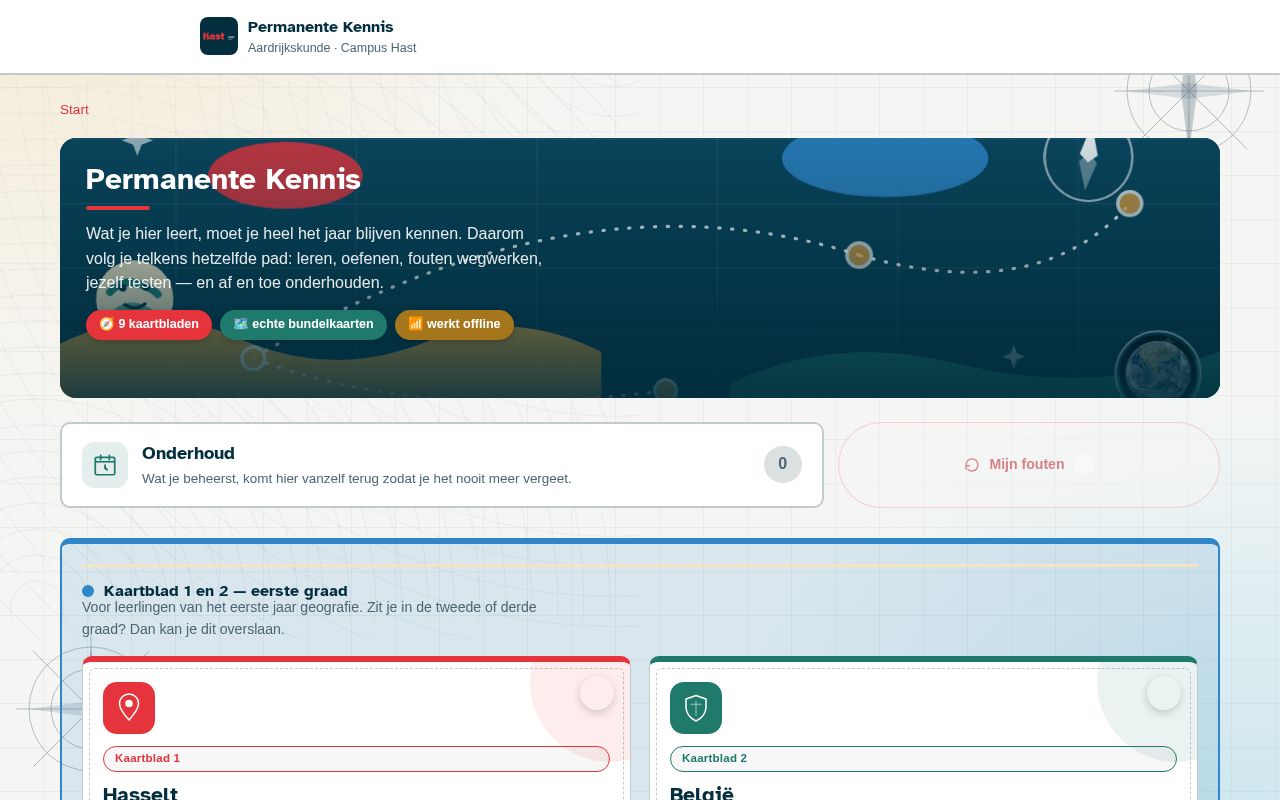Open the Onderhoud card
1280x800 pixels.
(442, 465)
